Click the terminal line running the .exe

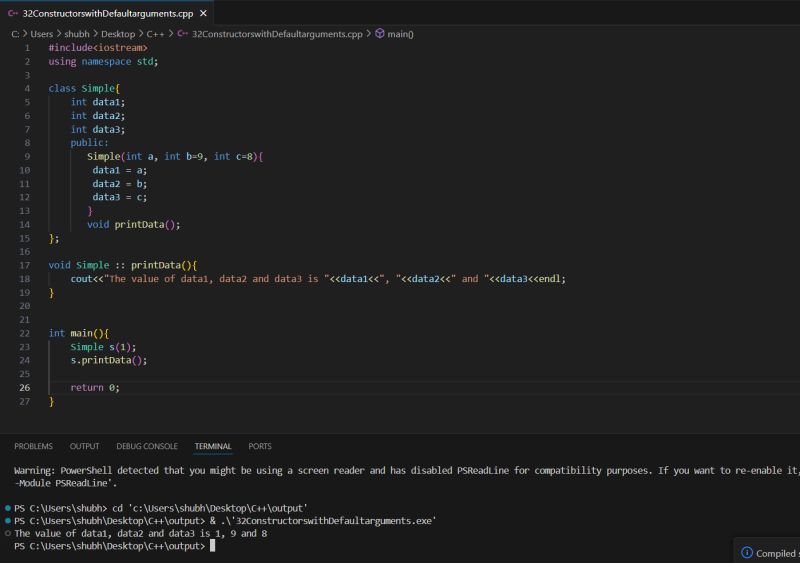click(225, 521)
